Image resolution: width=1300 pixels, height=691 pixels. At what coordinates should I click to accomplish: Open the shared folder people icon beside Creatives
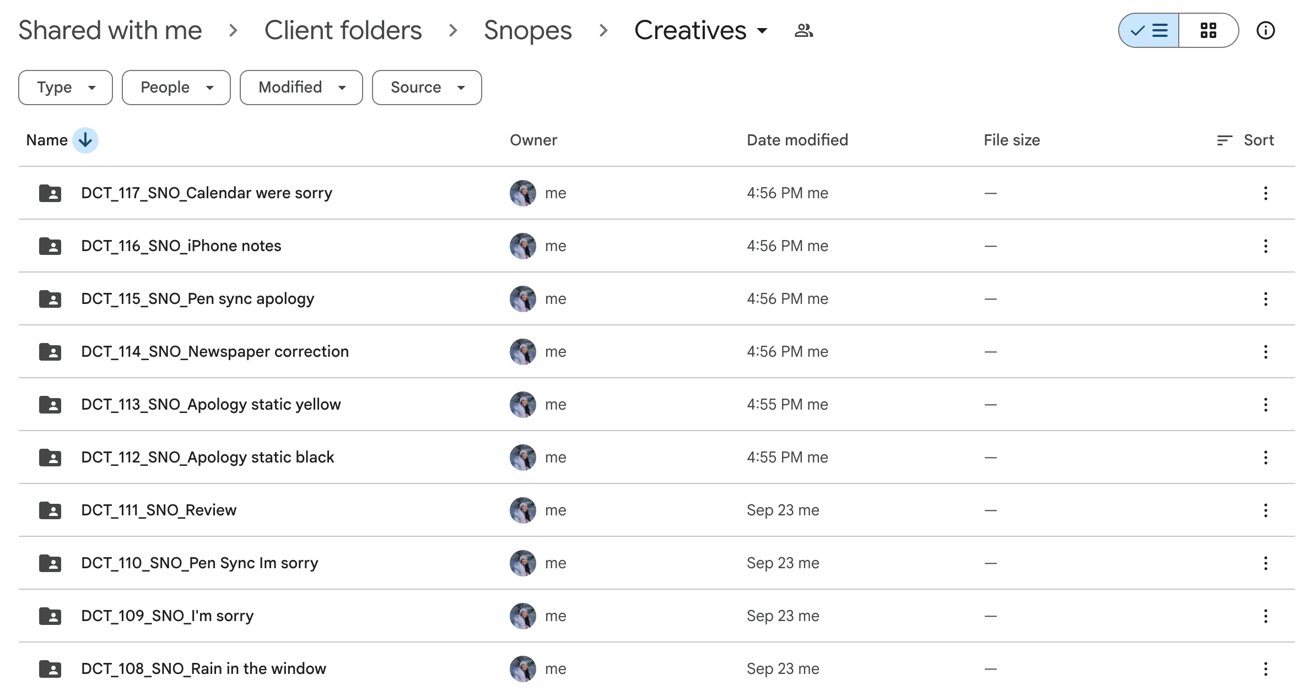[803, 31]
